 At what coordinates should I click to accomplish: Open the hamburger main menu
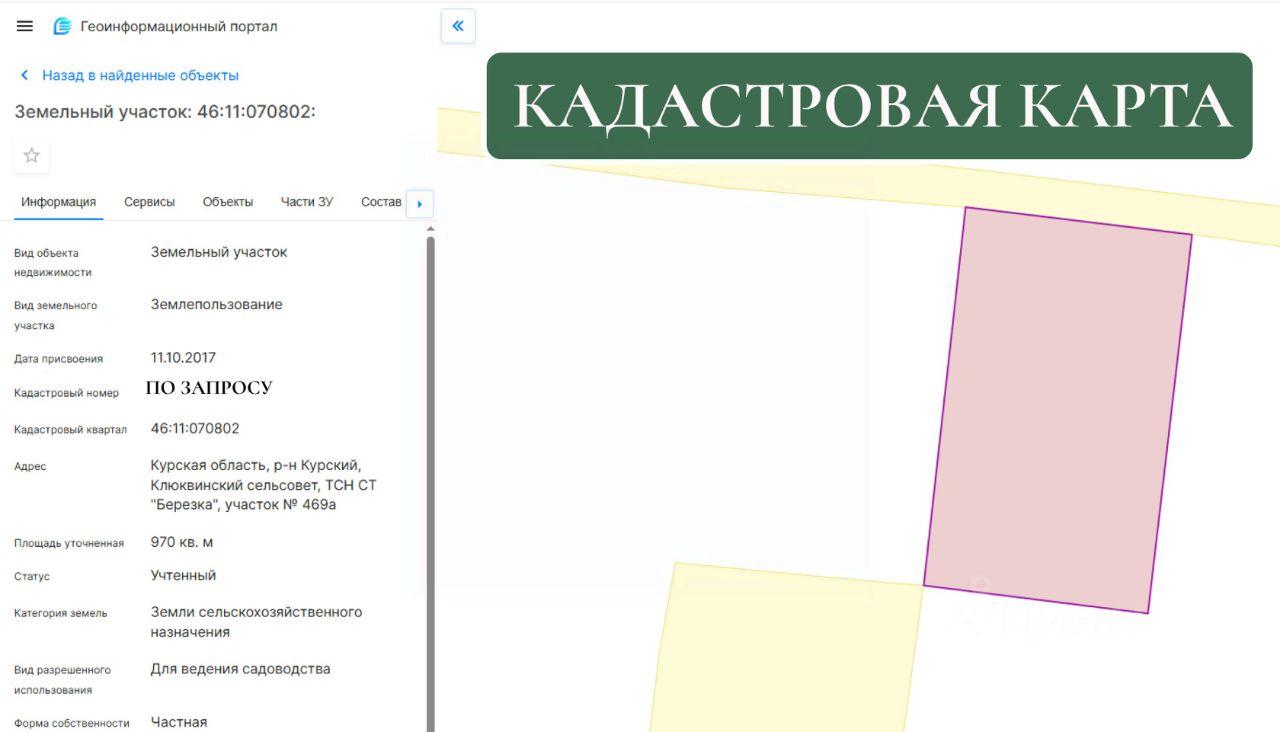pyautogui.click(x=25, y=26)
